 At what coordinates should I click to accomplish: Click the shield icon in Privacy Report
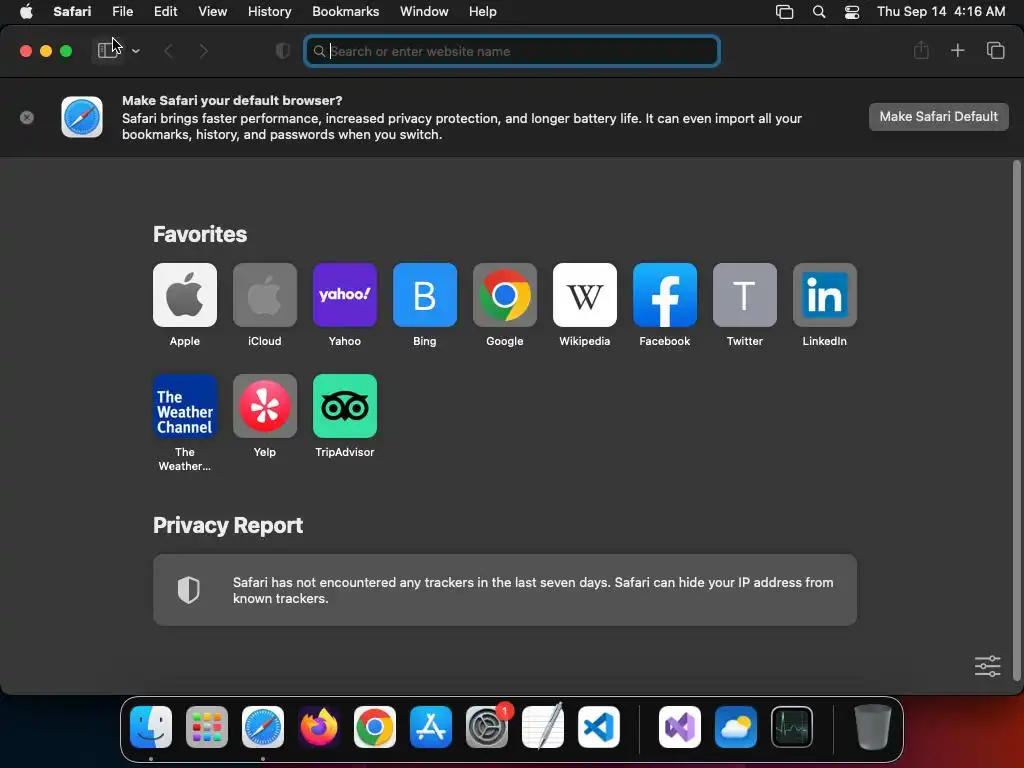189,590
